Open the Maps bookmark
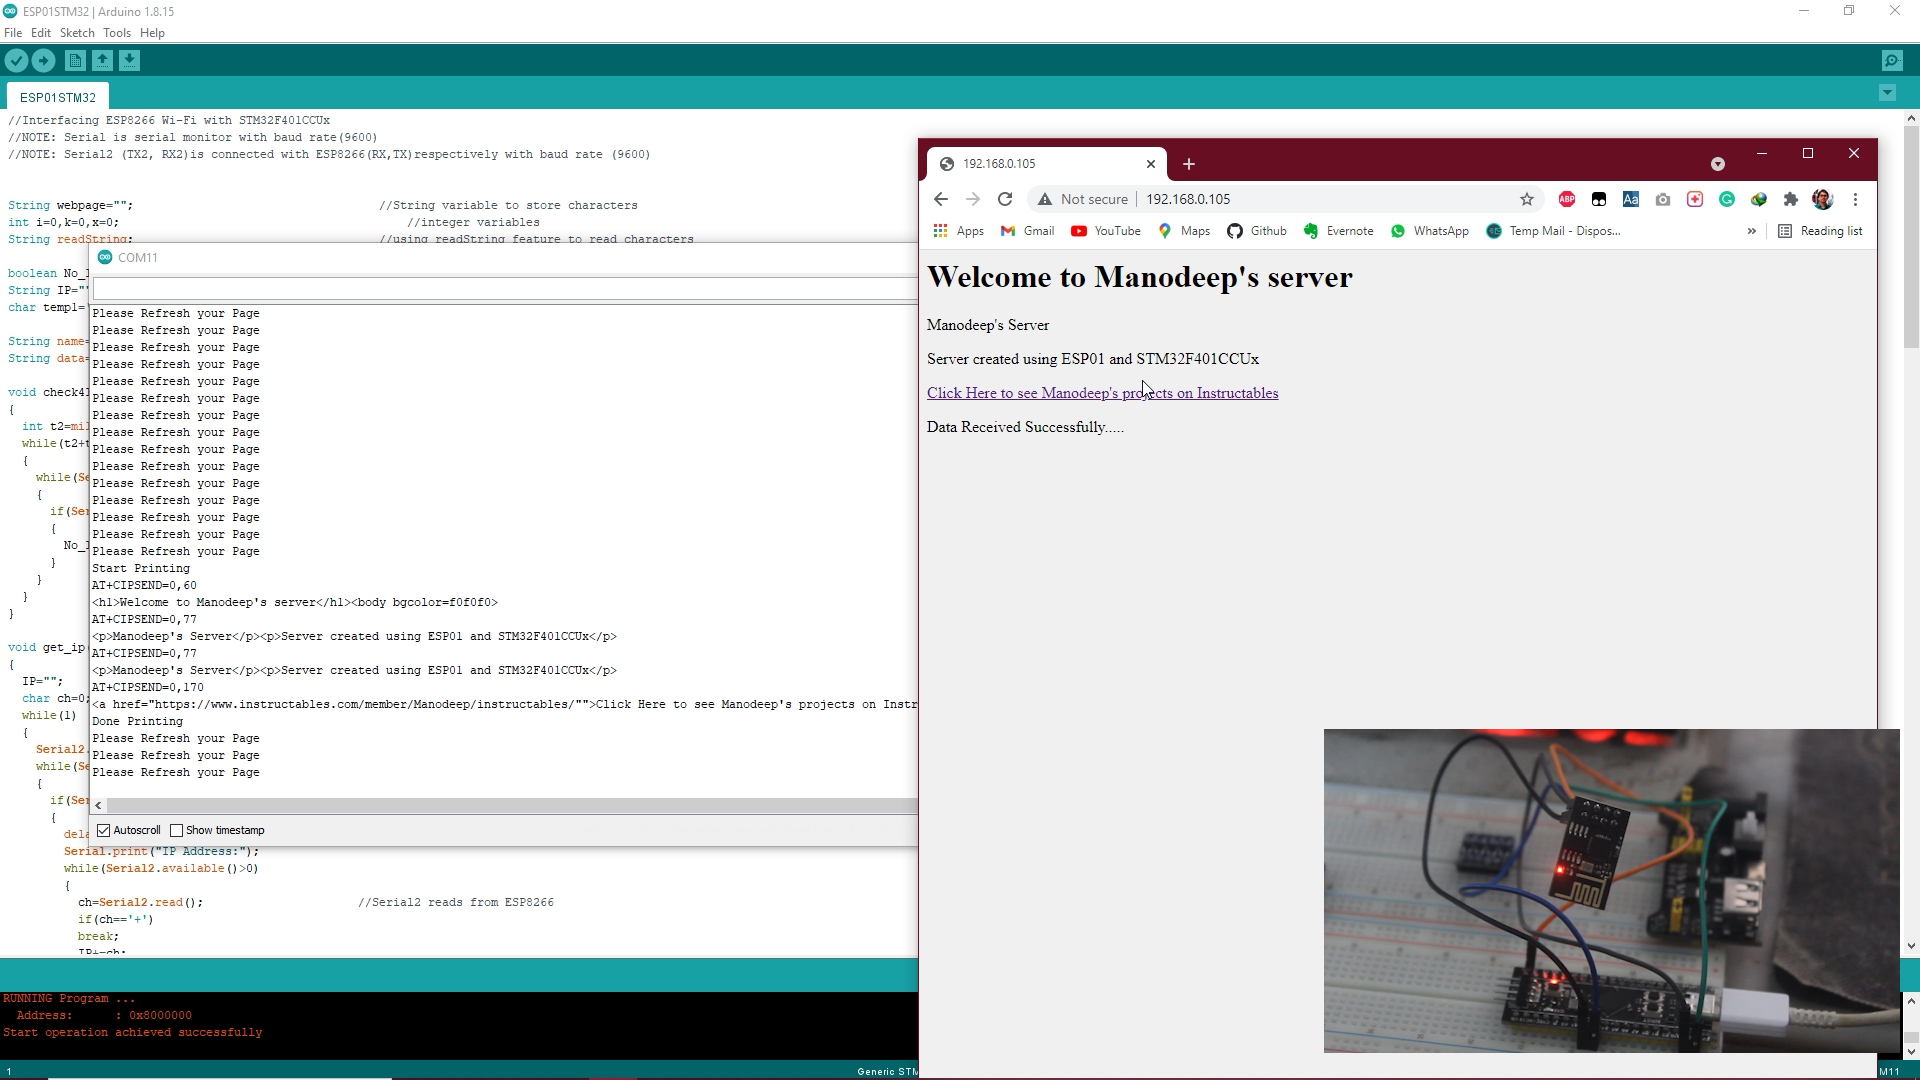The image size is (1920, 1080). (x=1184, y=231)
